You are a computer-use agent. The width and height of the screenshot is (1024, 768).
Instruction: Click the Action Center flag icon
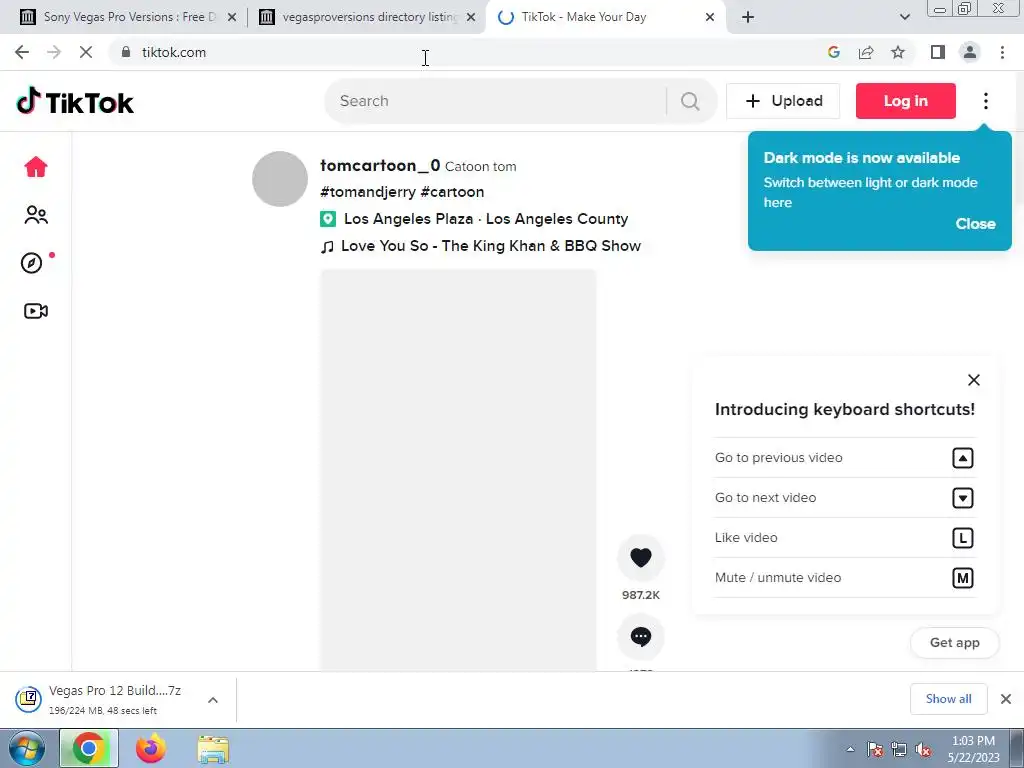[874, 749]
